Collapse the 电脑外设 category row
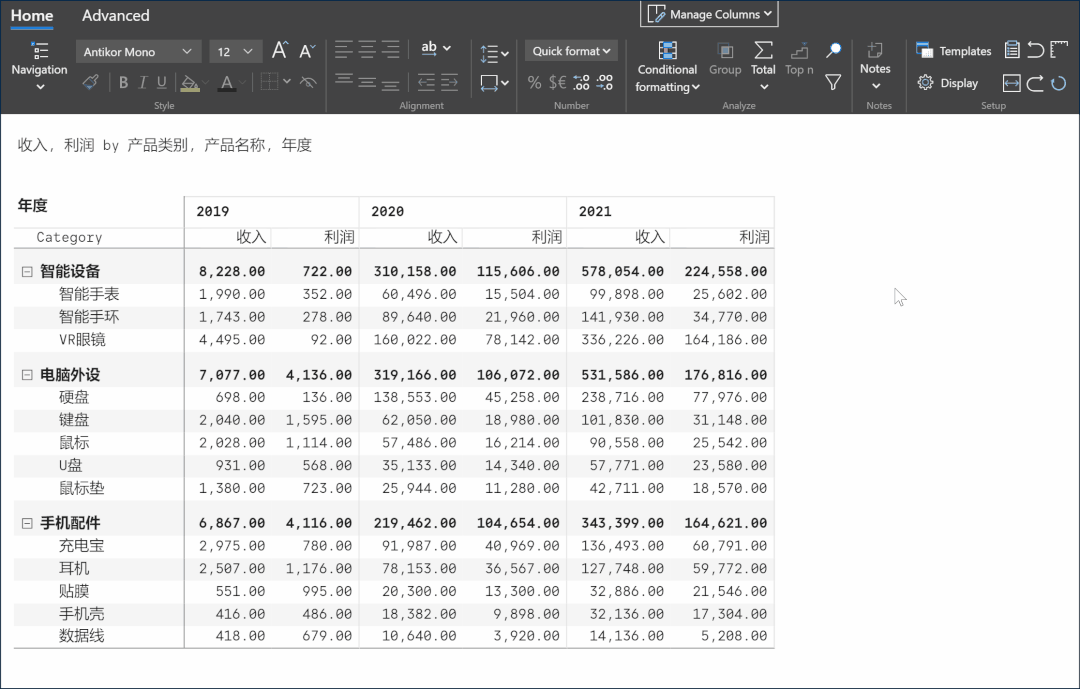The image size is (1080, 689). 27,375
